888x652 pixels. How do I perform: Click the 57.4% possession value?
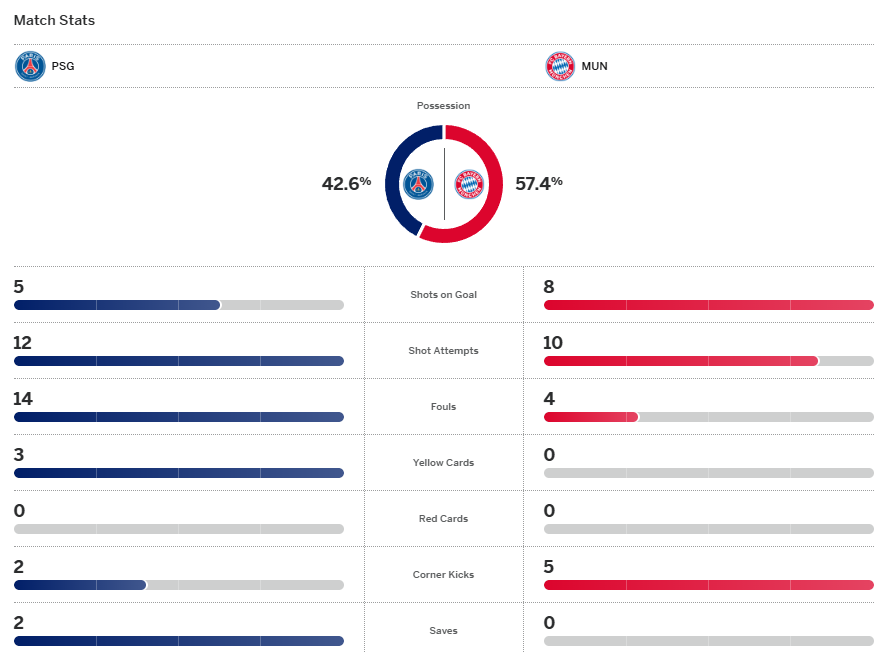click(x=538, y=184)
